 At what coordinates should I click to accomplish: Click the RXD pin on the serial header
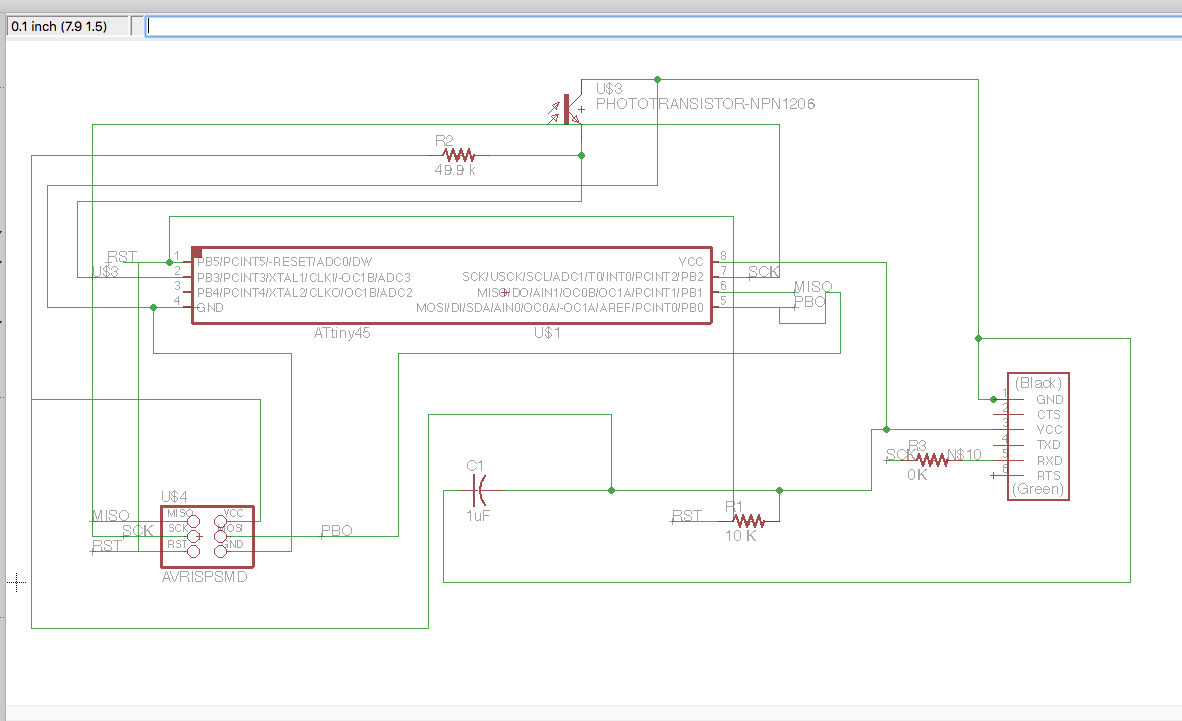pos(1049,460)
